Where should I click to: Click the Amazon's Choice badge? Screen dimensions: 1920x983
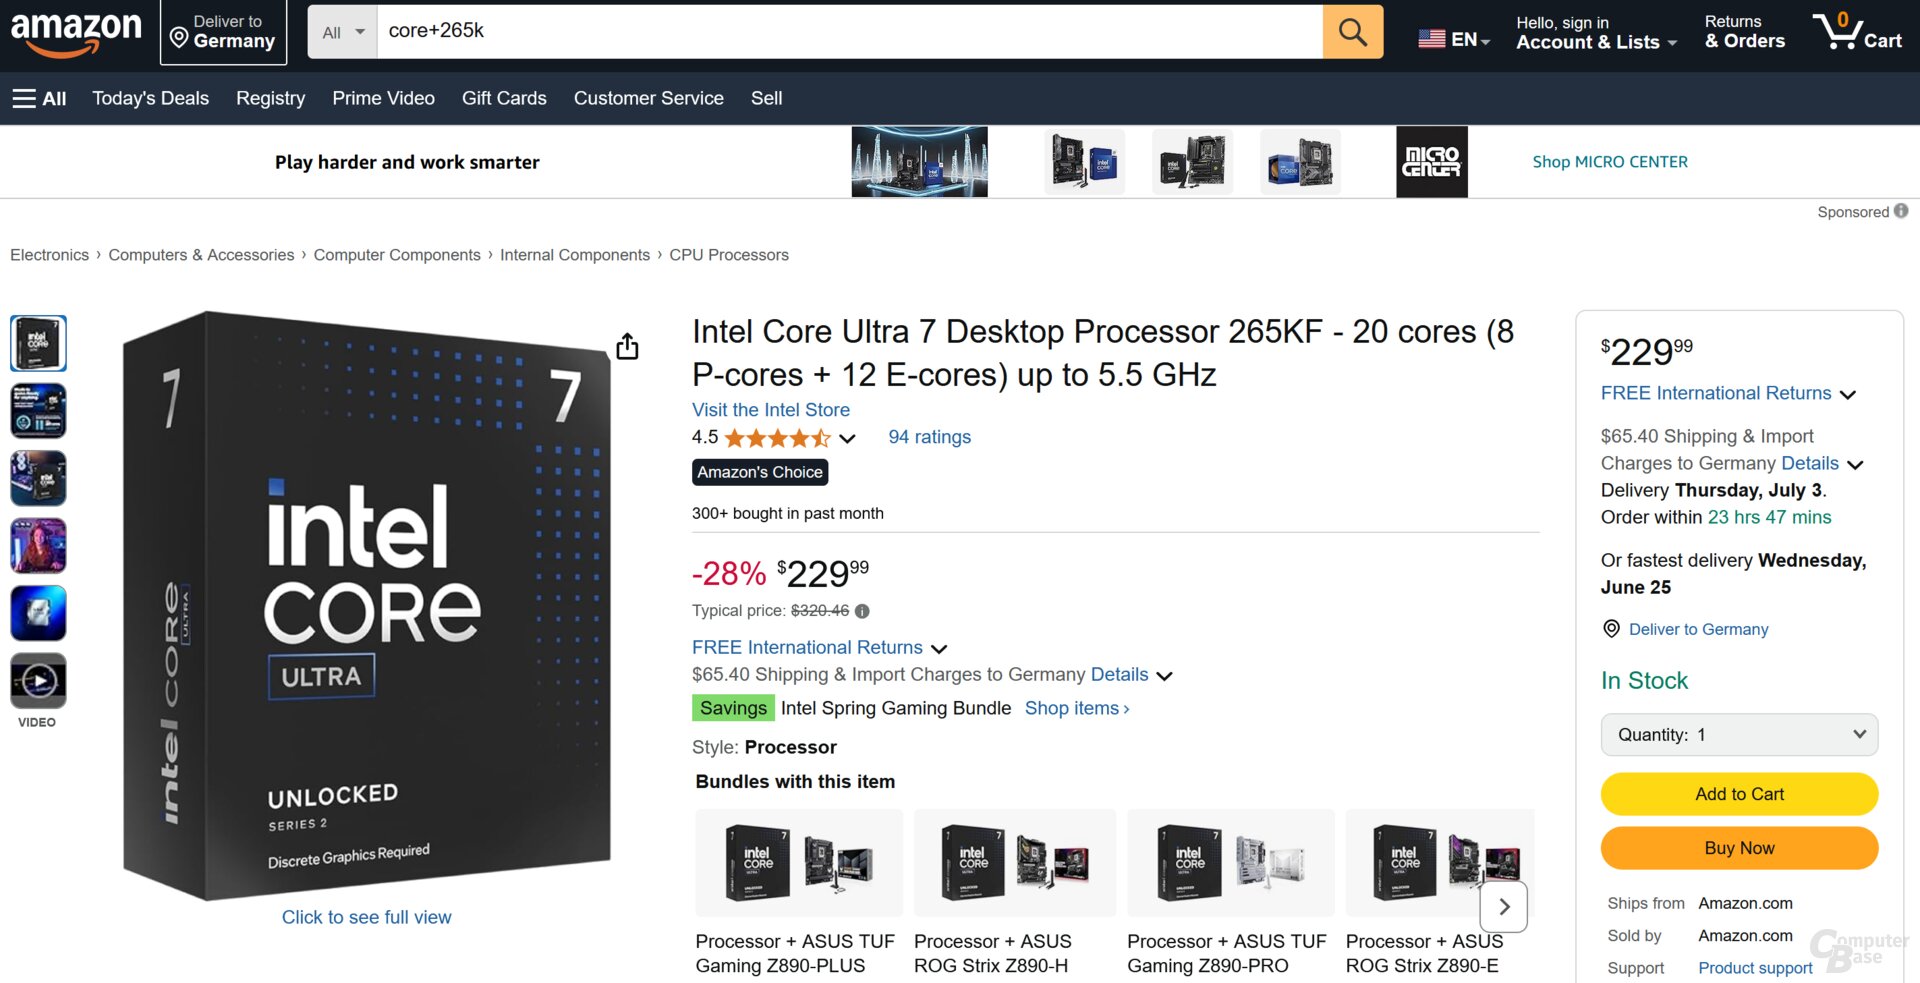pyautogui.click(x=760, y=472)
